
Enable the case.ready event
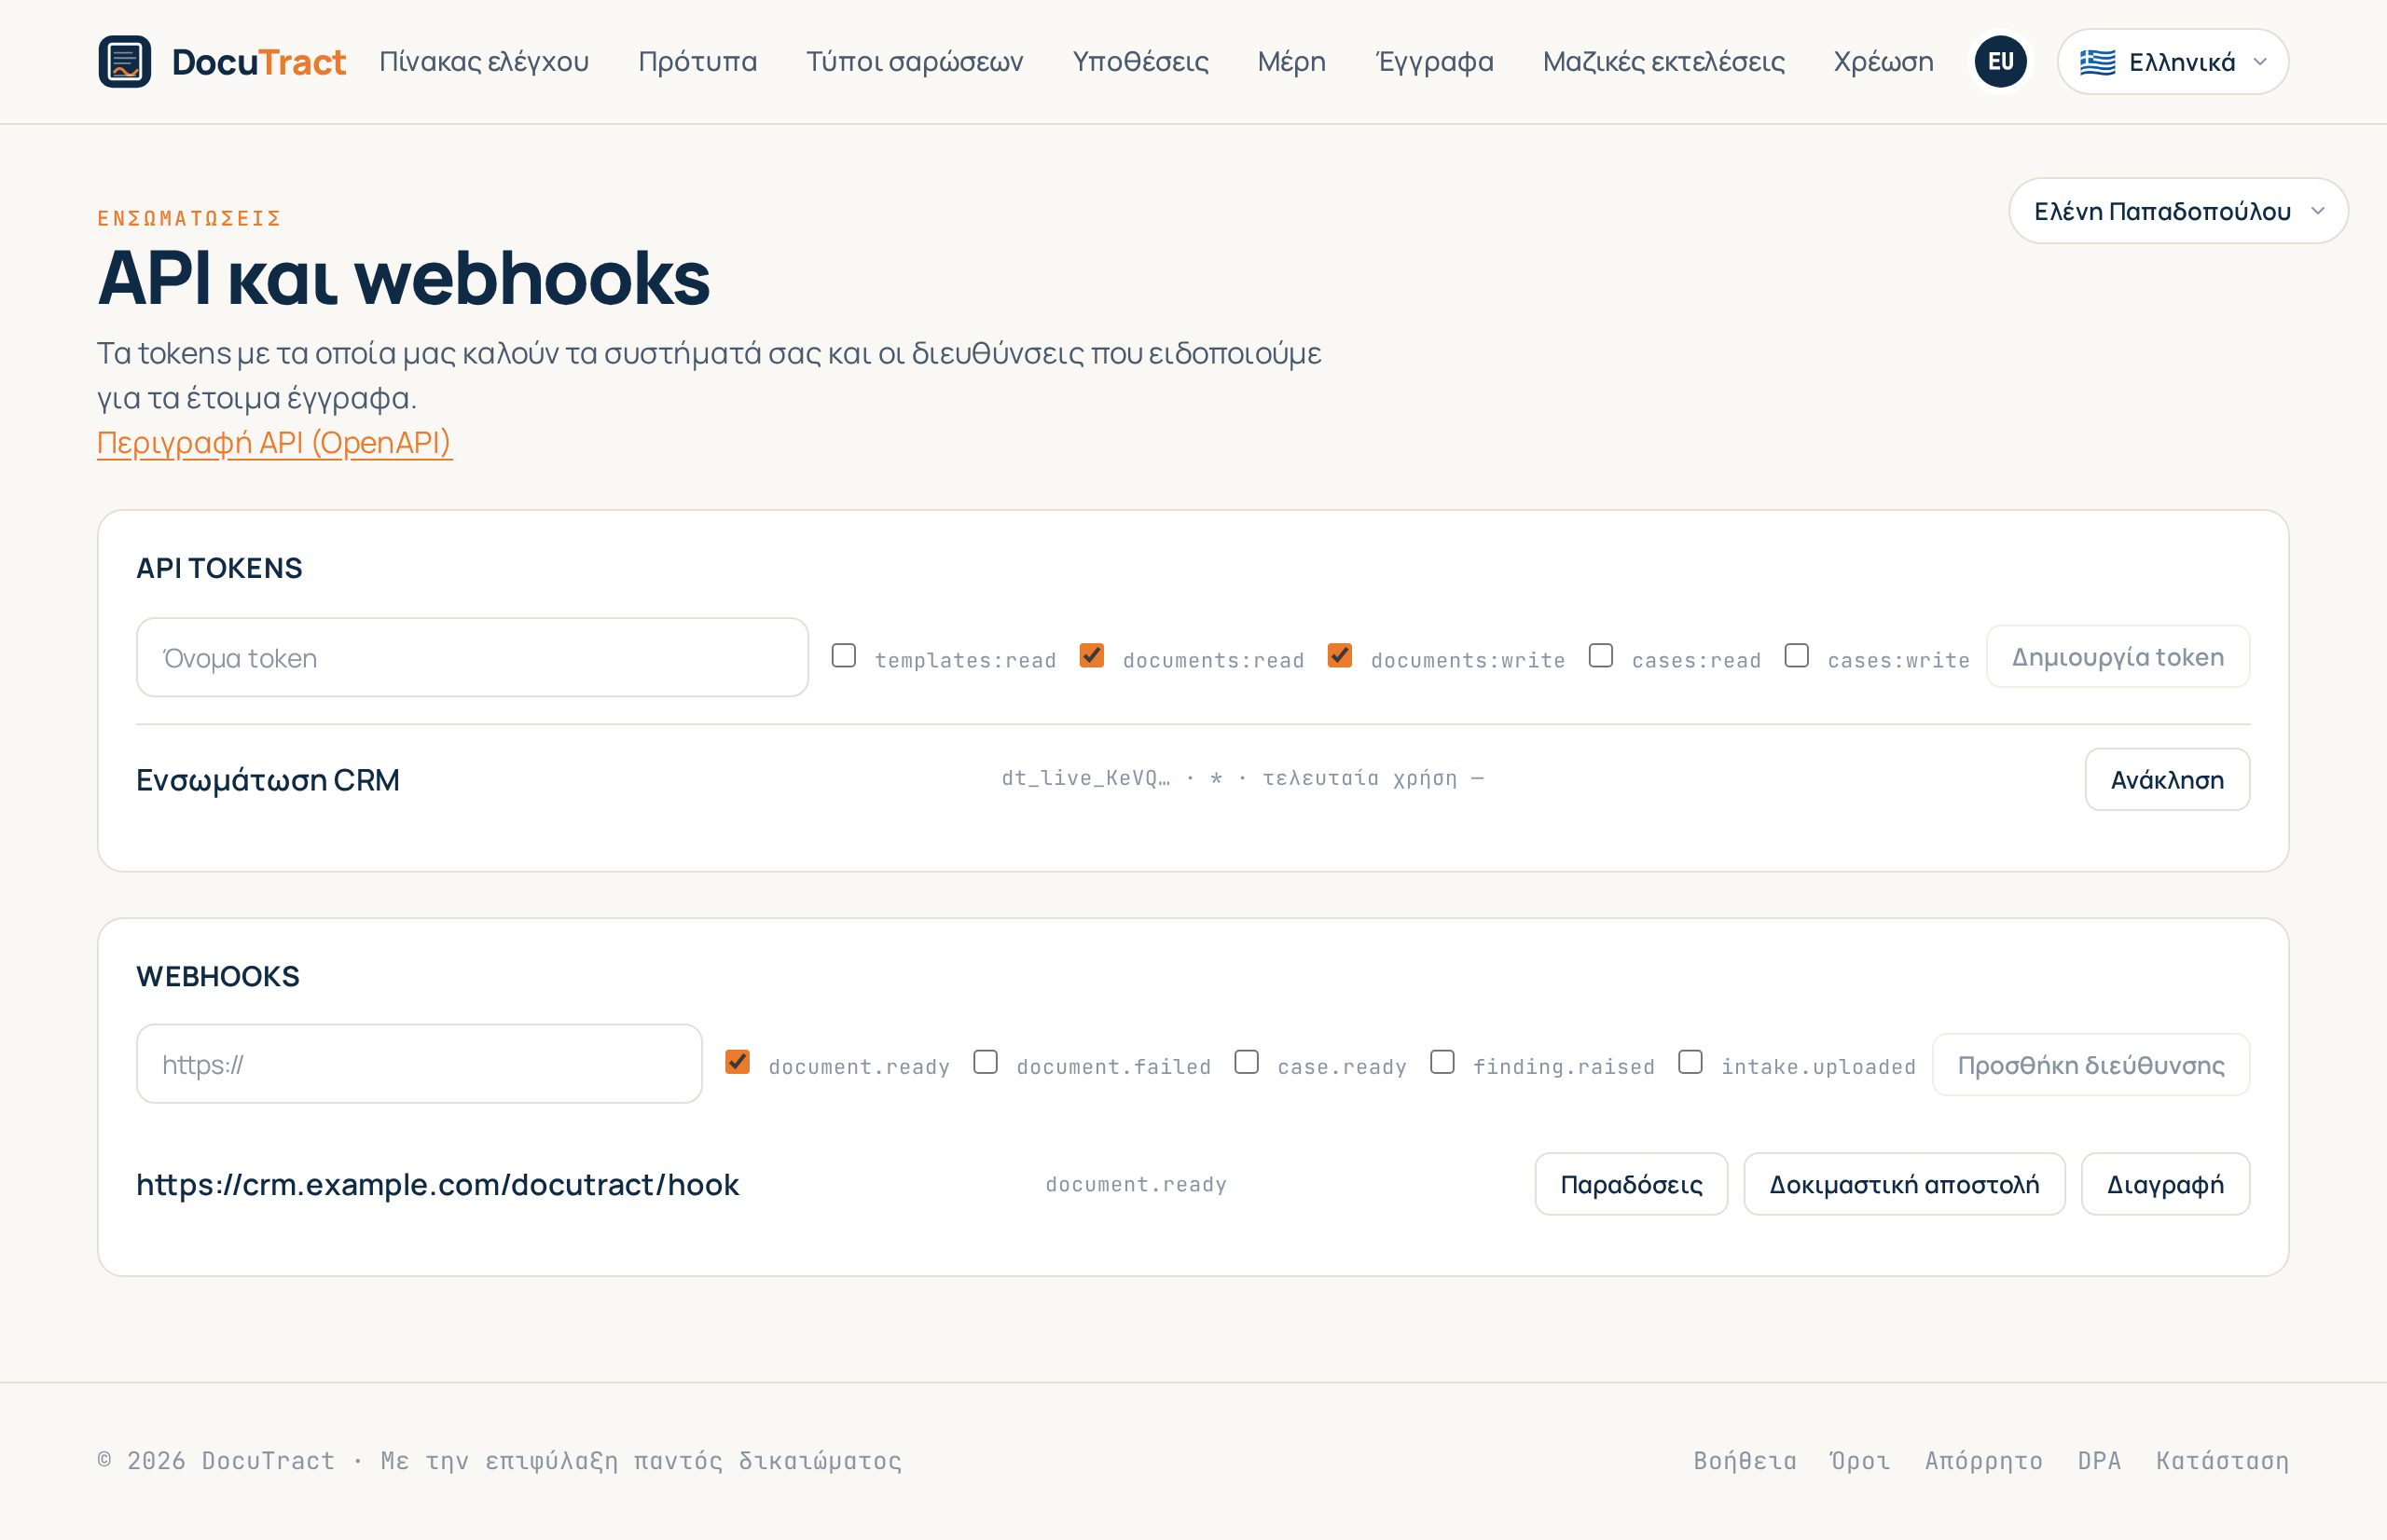[1247, 1062]
